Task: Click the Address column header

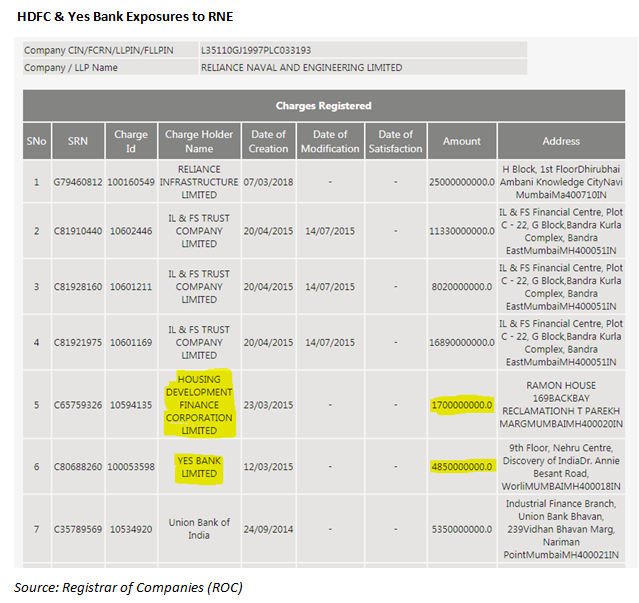Action: coord(561,141)
